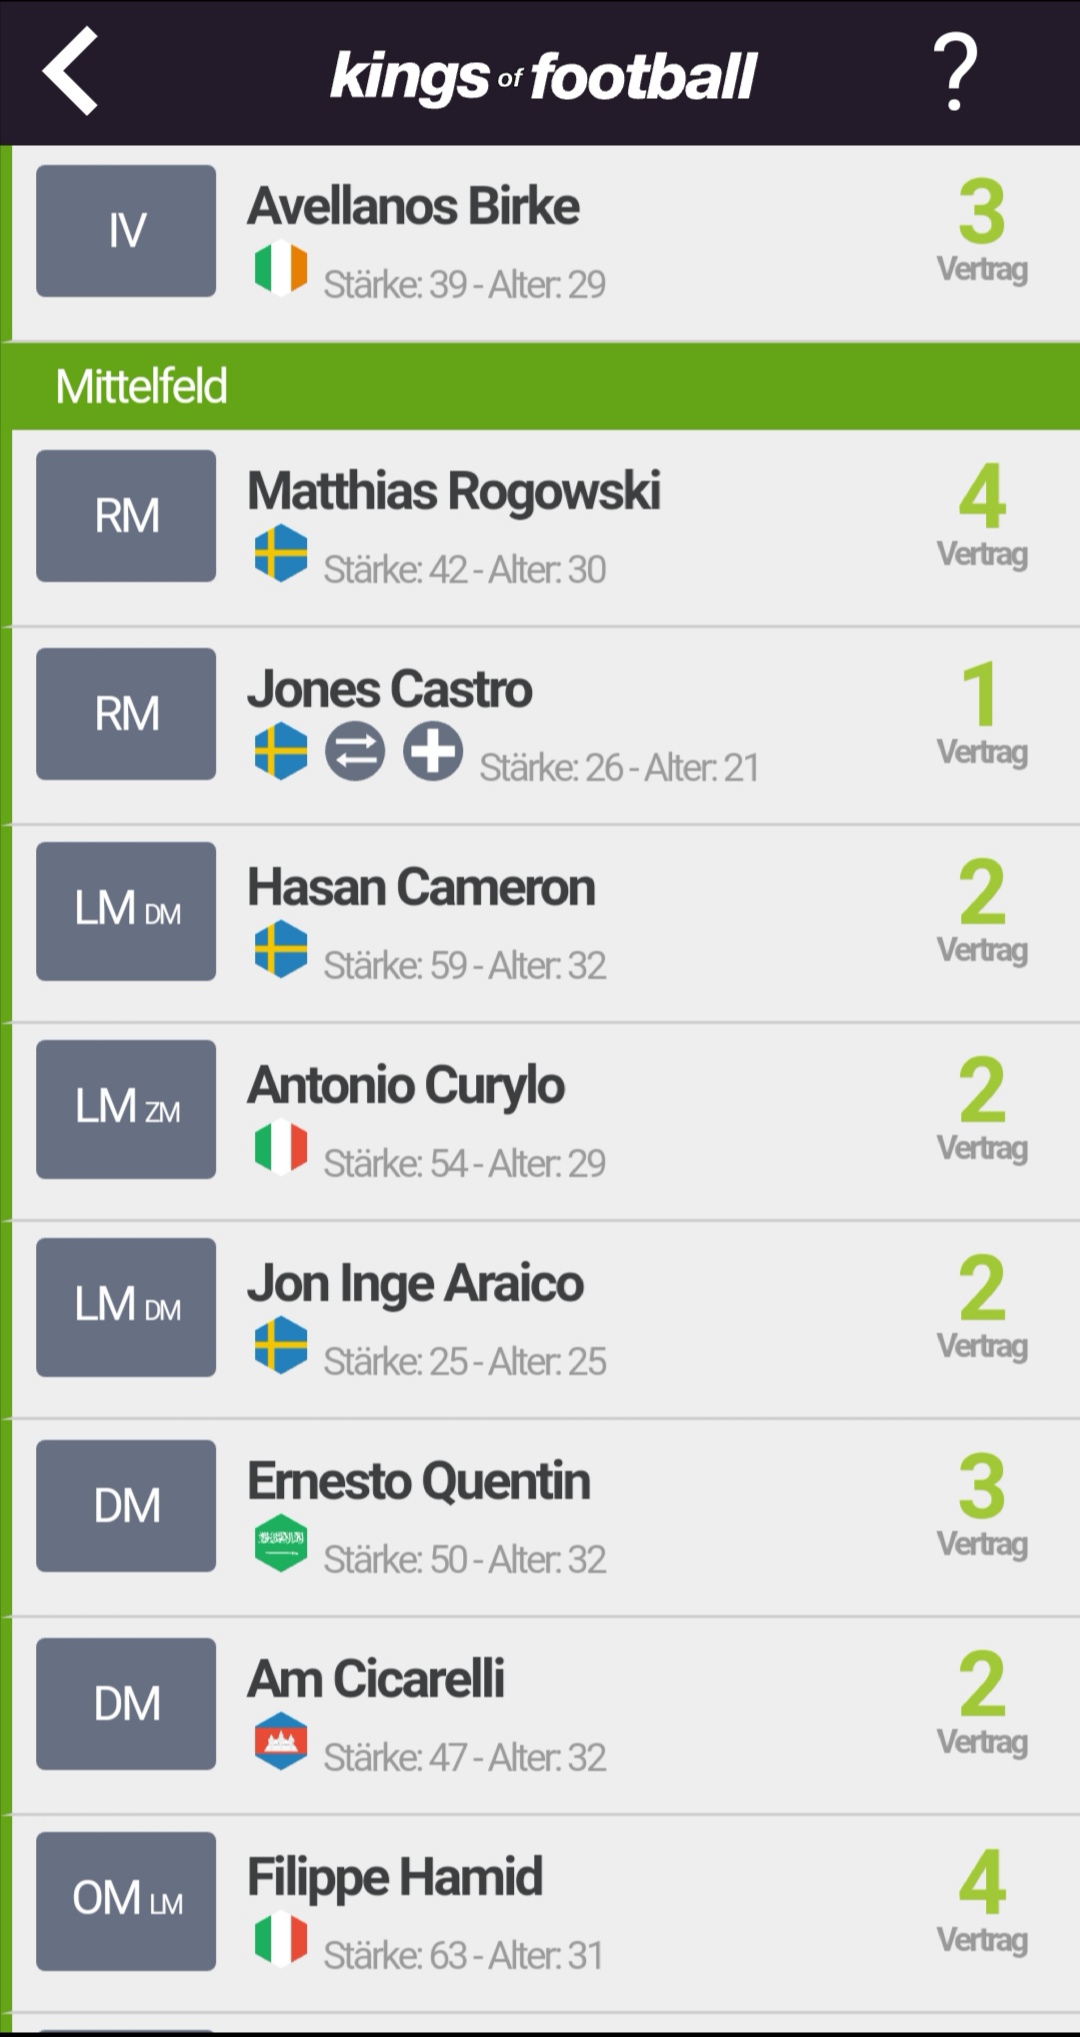This screenshot has width=1080, height=2037.
Task: Select the IV position badge of Avellanos Birke
Action: pyautogui.click(x=126, y=231)
